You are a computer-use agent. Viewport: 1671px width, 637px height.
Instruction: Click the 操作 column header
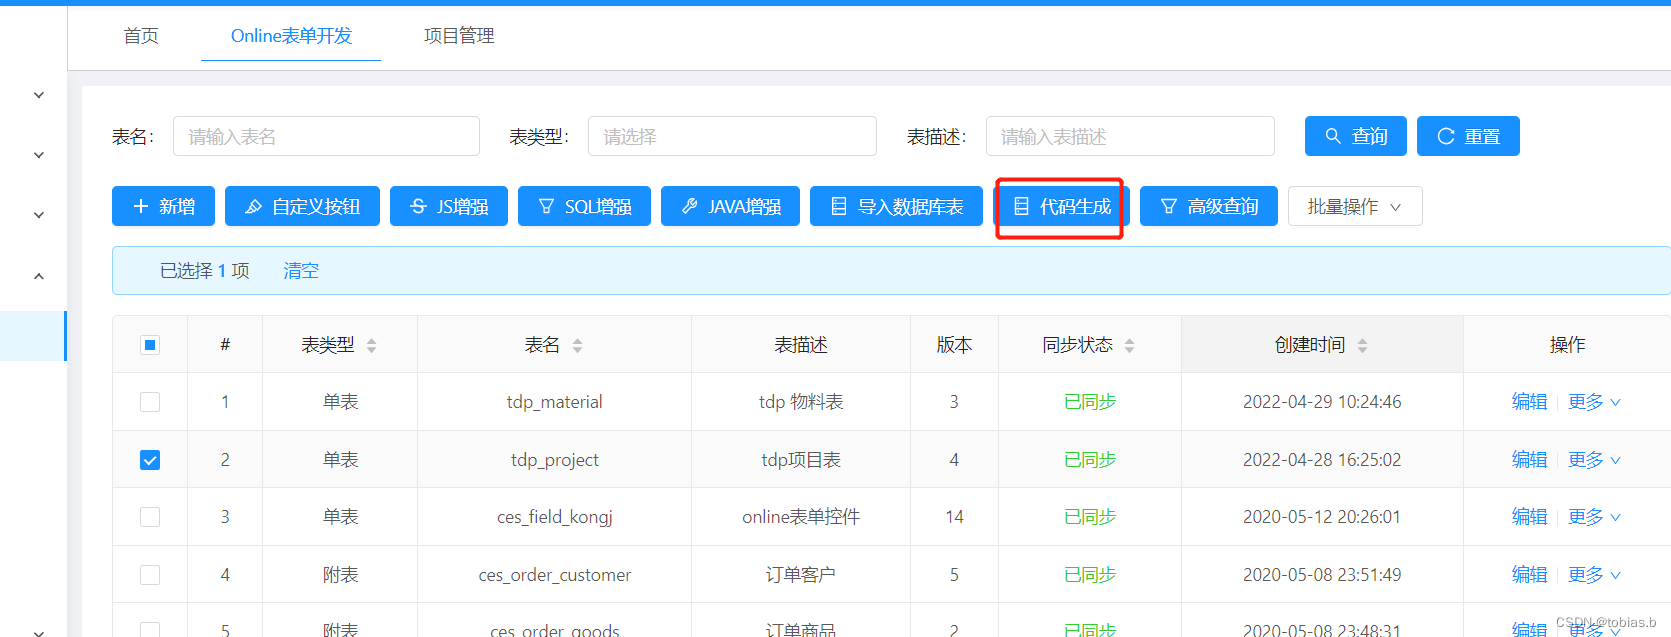(x=1567, y=345)
